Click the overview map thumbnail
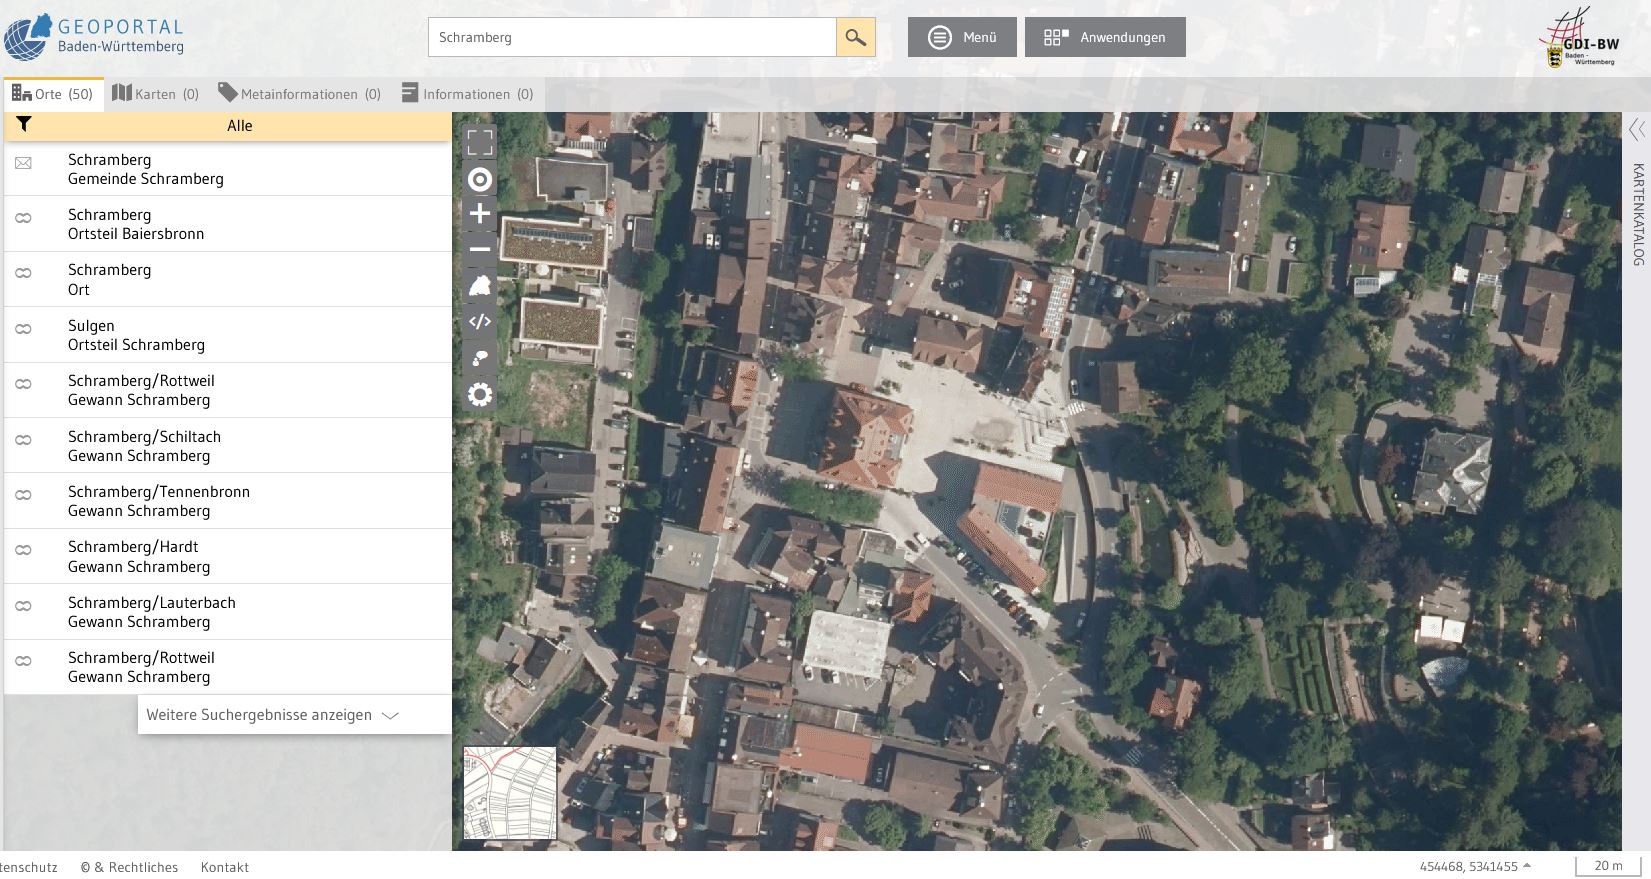Viewport: 1651px width, 879px height. tap(510, 793)
